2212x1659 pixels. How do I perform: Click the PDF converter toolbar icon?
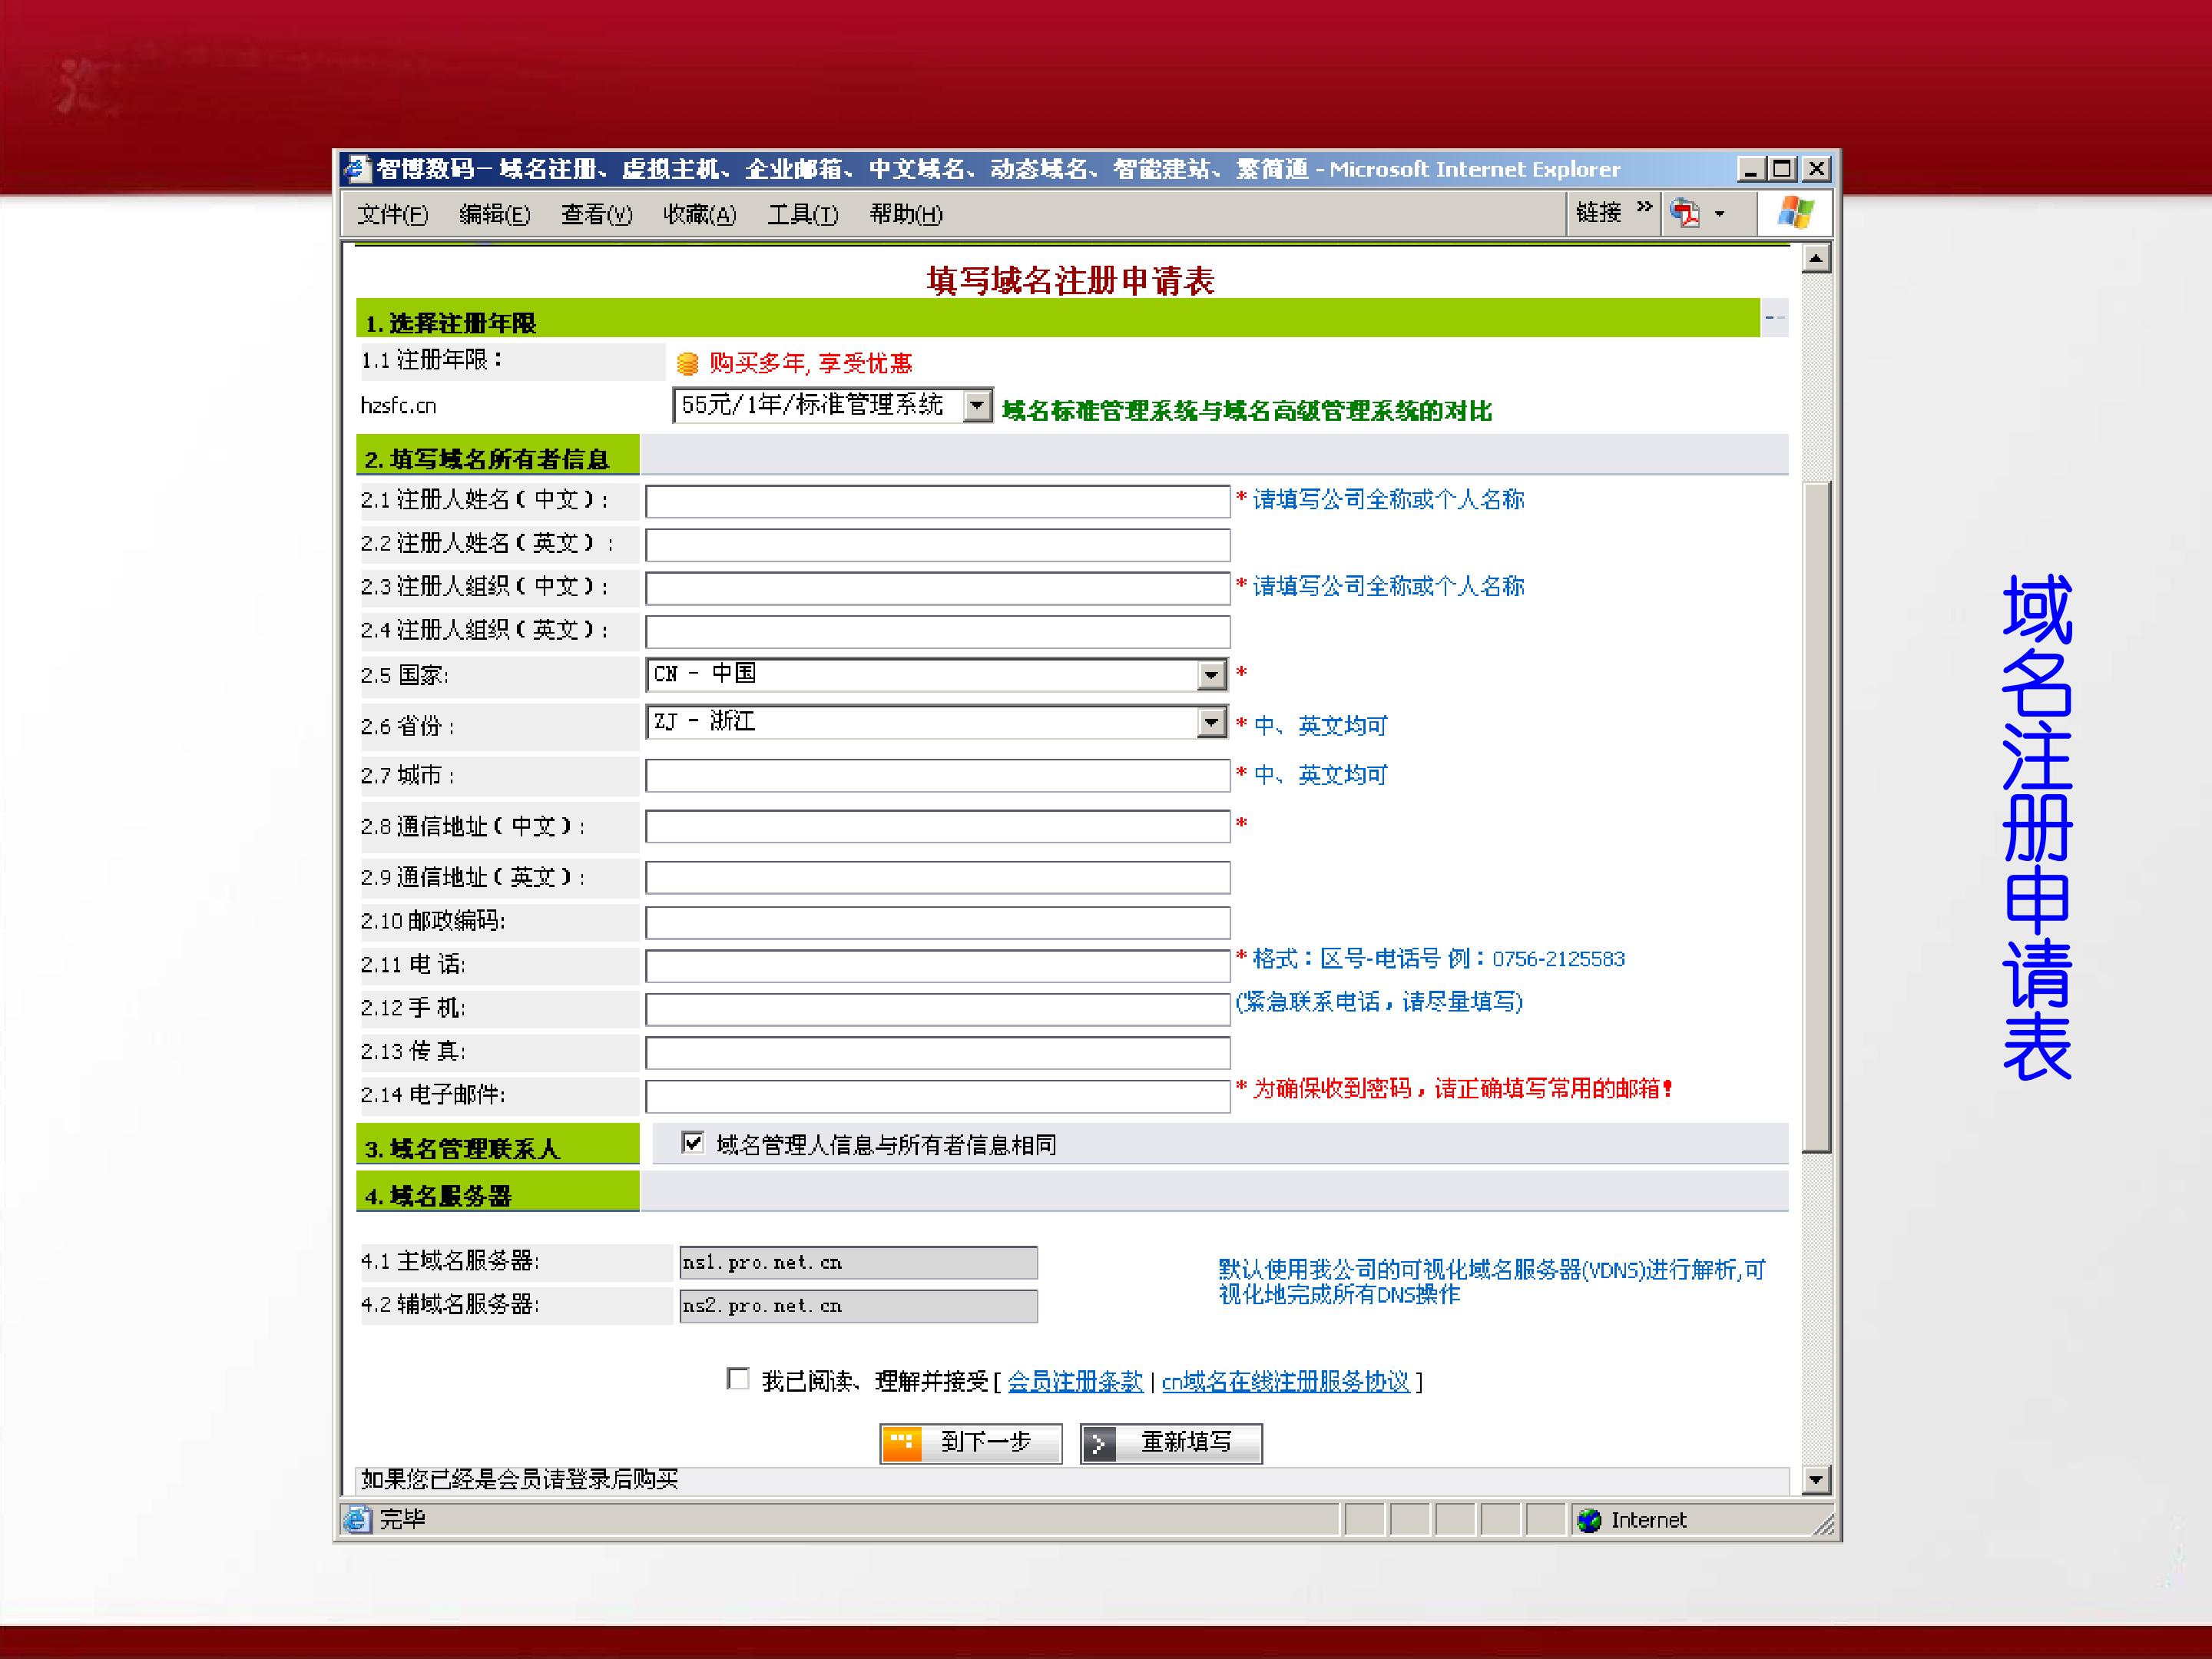(x=1684, y=213)
